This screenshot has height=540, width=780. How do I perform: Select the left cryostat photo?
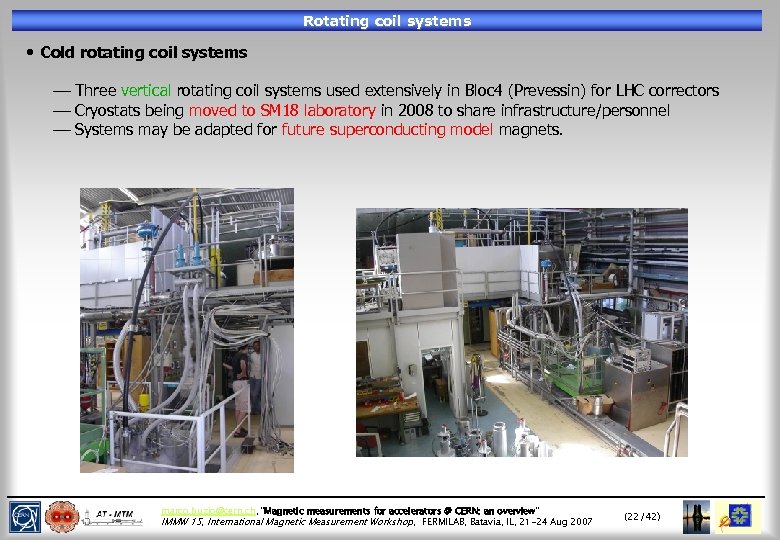pos(187,330)
